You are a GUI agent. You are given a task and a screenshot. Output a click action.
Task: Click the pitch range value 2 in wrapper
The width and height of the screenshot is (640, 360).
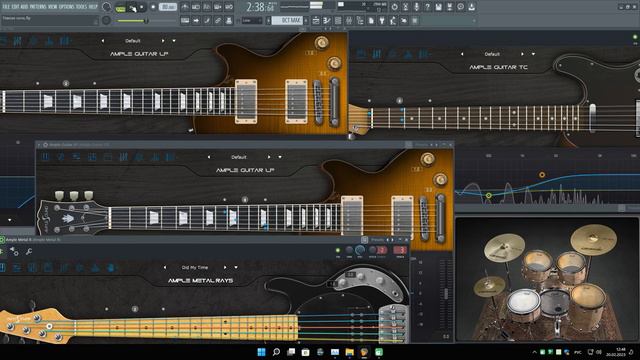[x=381, y=250]
